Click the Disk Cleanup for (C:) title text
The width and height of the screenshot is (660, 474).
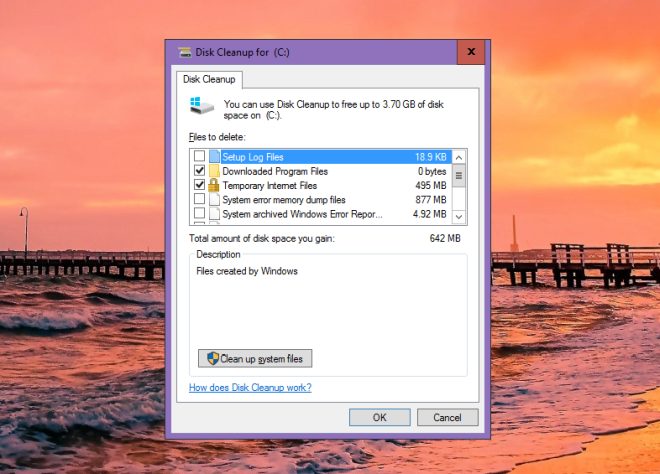pyautogui.click(x=242, y=52)
